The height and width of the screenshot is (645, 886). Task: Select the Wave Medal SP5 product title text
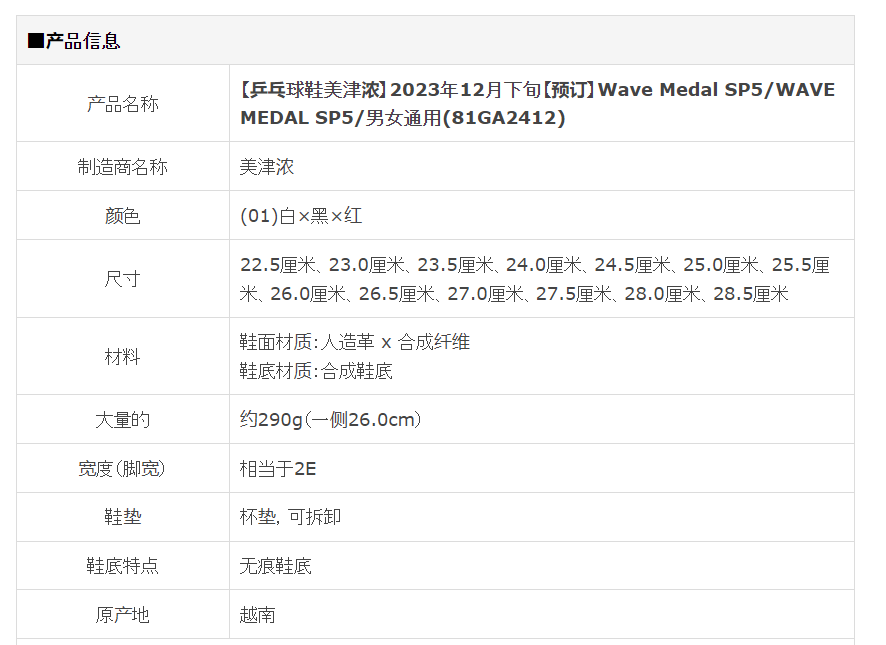(537, 104)
